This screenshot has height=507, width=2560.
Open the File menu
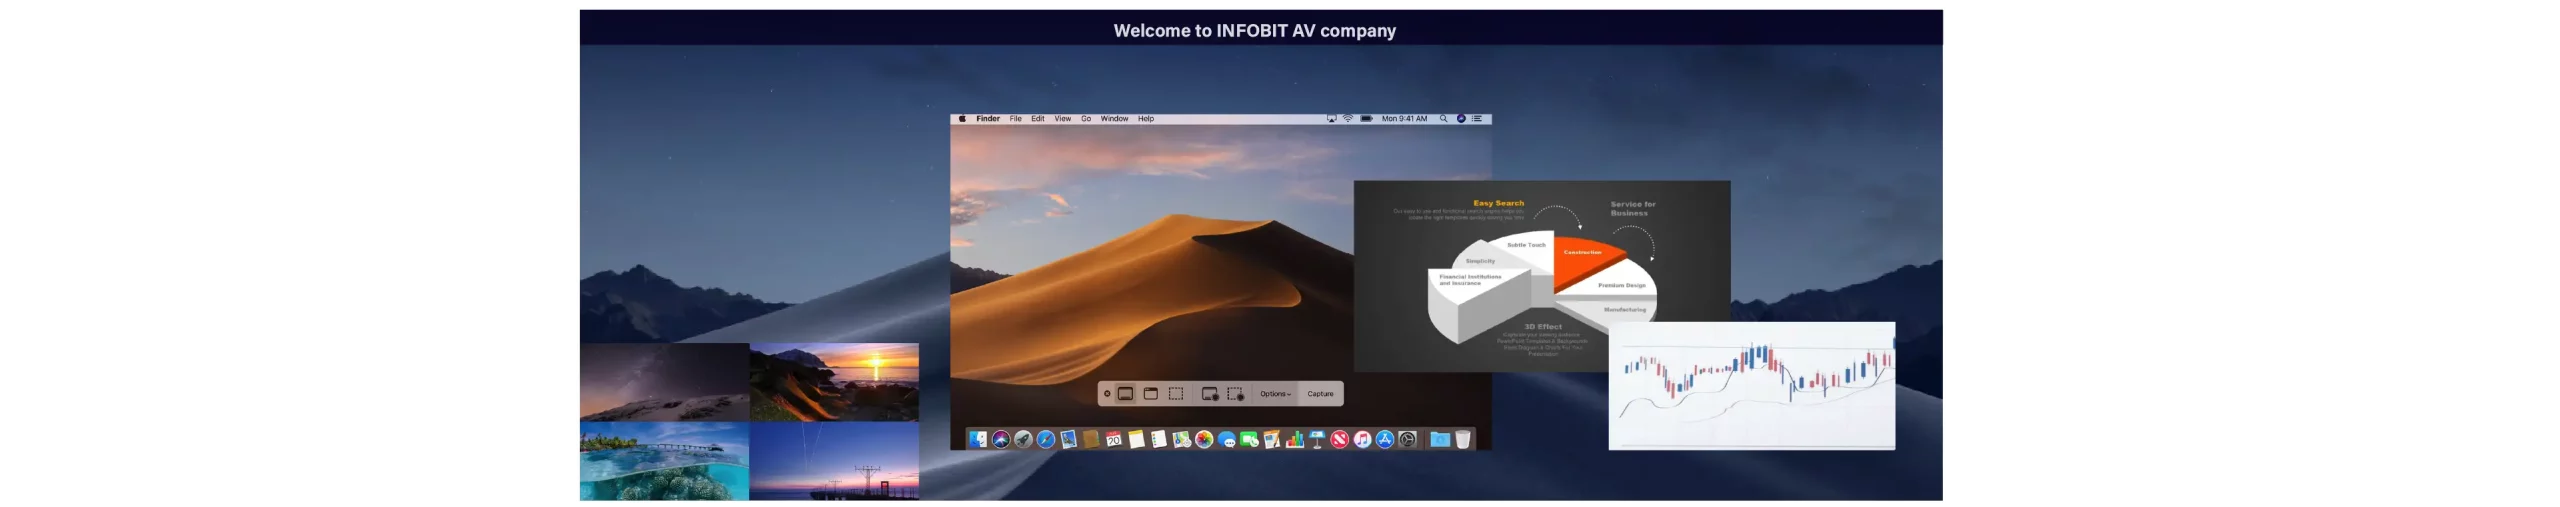click(1015, 119)
